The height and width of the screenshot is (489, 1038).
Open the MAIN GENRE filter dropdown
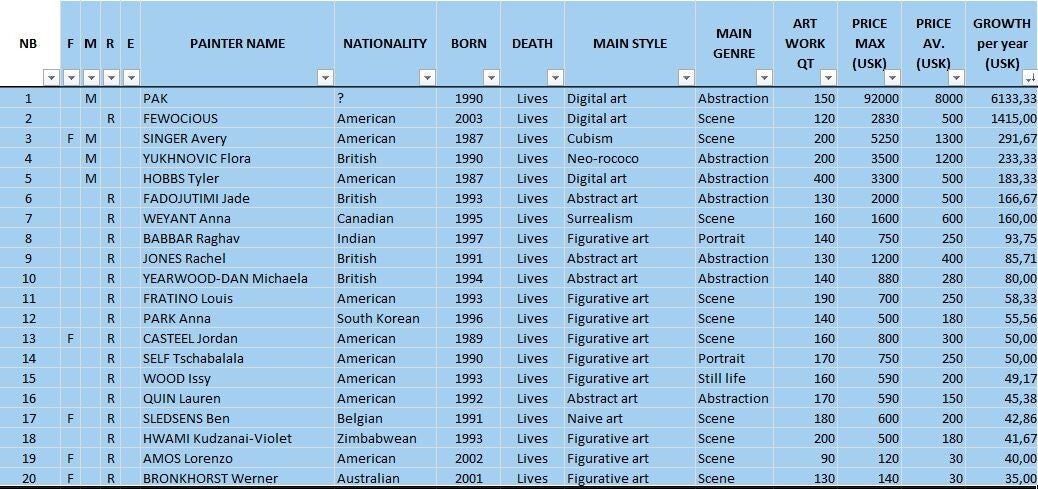[x=764, y=78]
